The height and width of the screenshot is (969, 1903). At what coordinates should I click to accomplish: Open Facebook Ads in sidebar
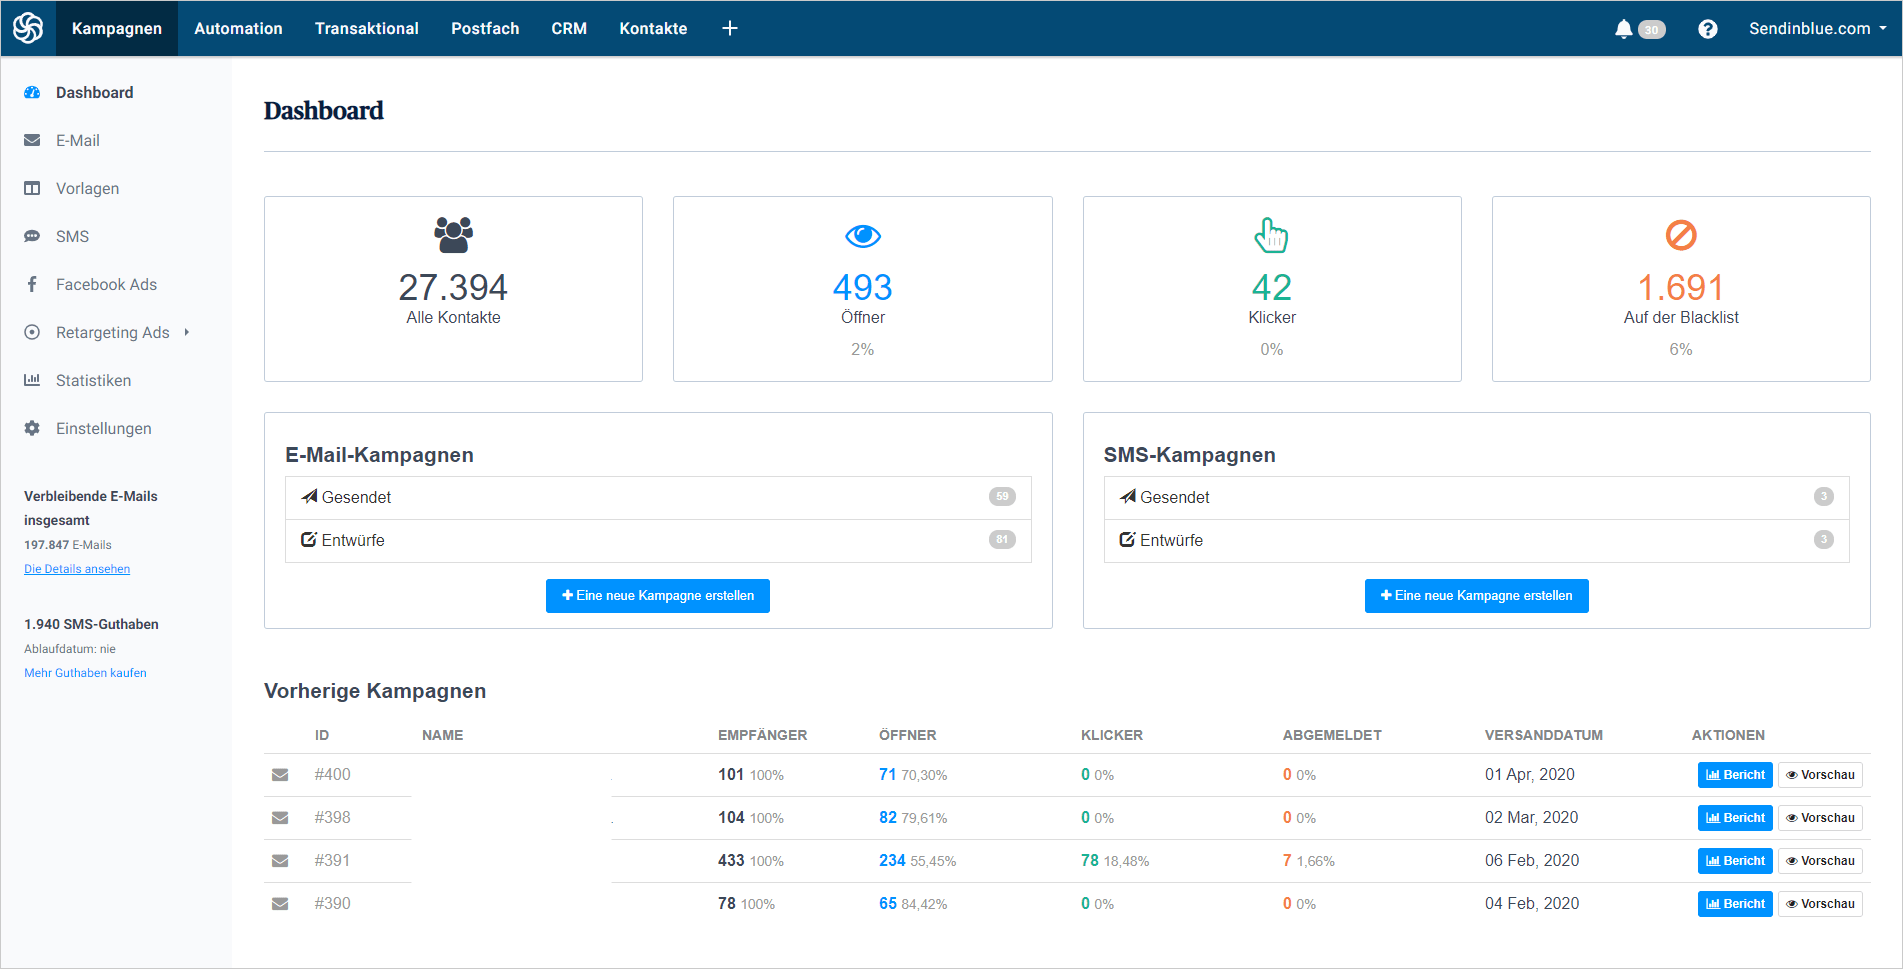coord(106,285)
